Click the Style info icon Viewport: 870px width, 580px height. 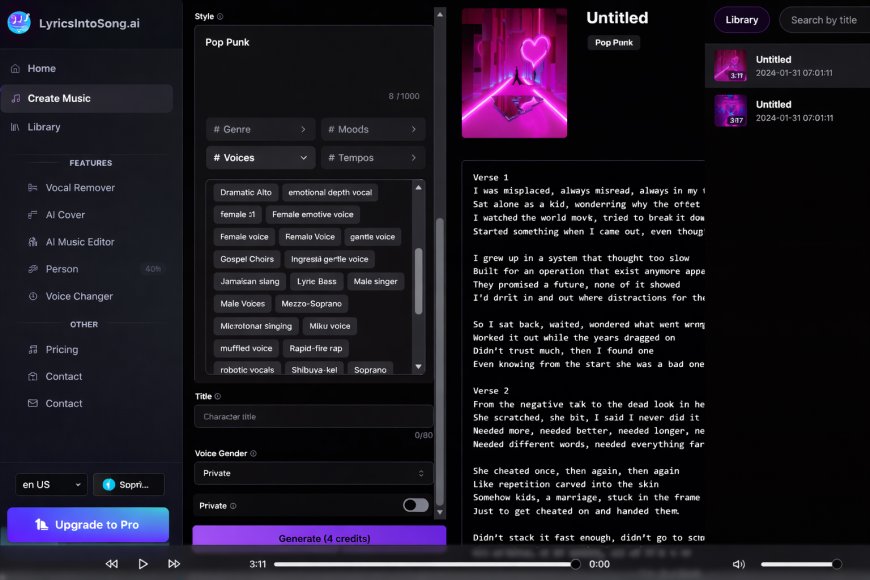[220, 17]
